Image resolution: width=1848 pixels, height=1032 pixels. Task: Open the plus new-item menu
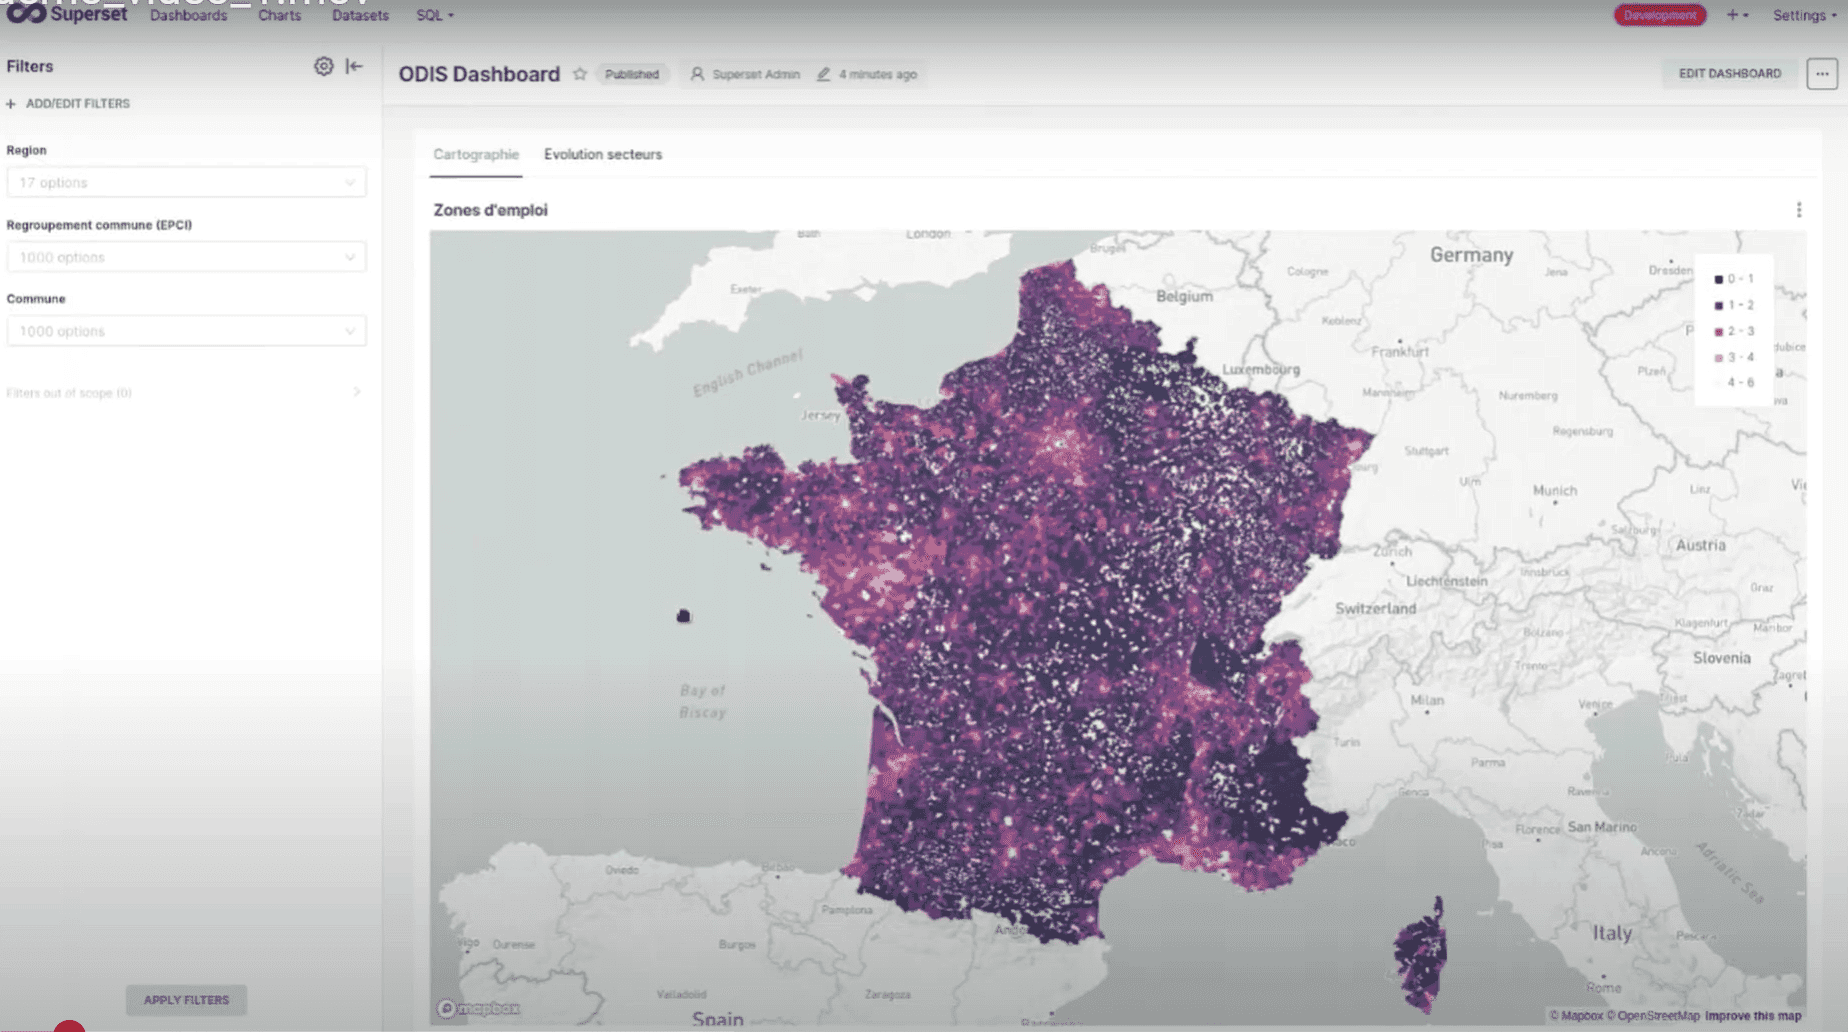coord(1736,15)
